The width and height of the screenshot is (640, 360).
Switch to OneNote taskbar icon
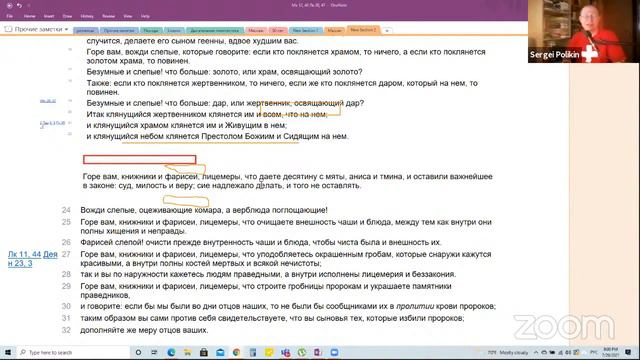(x=318, y=352)
